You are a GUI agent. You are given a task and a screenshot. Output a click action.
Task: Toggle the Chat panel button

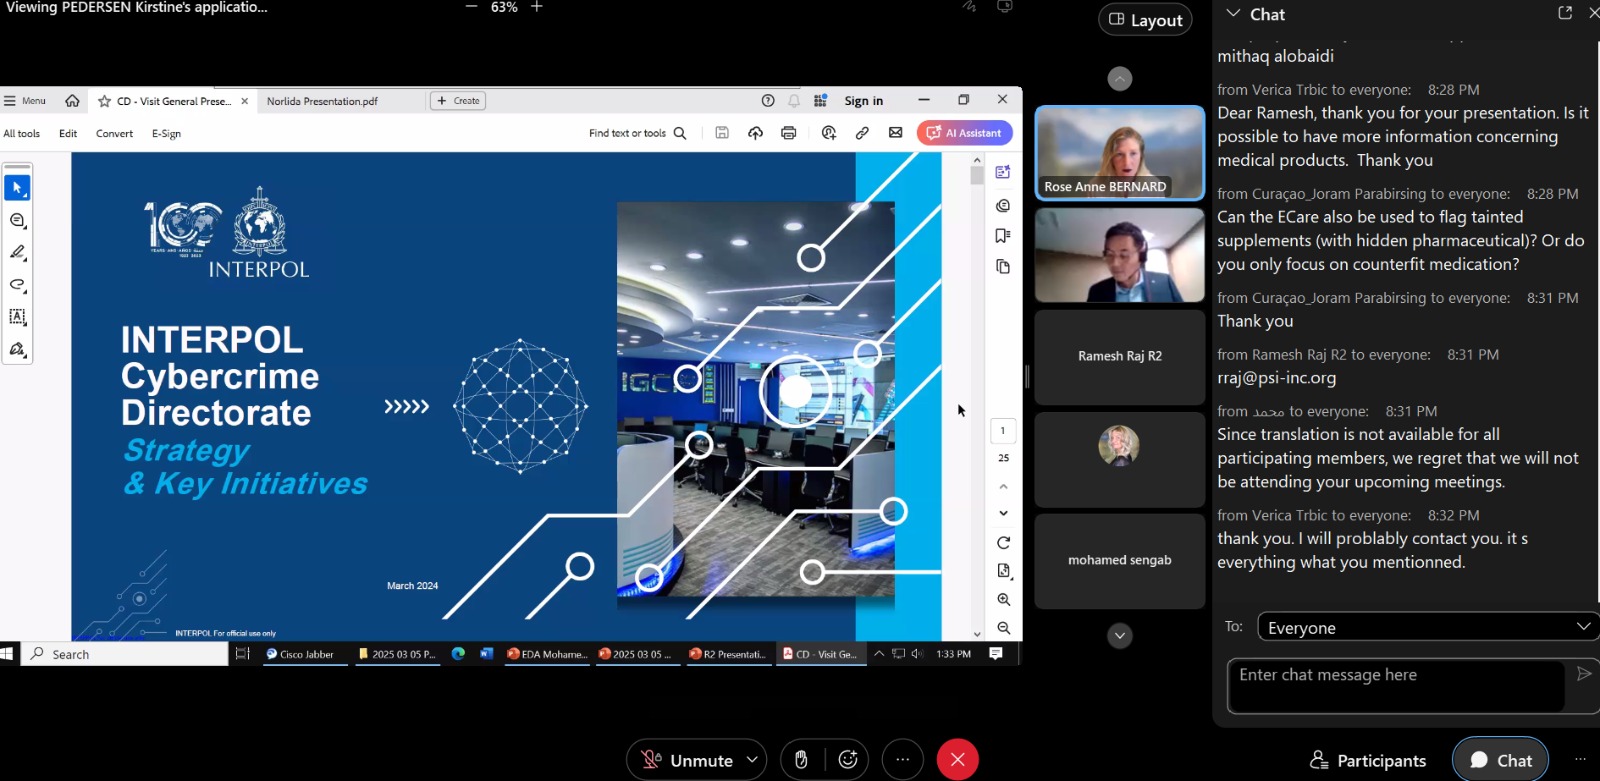pos(1500,760)
